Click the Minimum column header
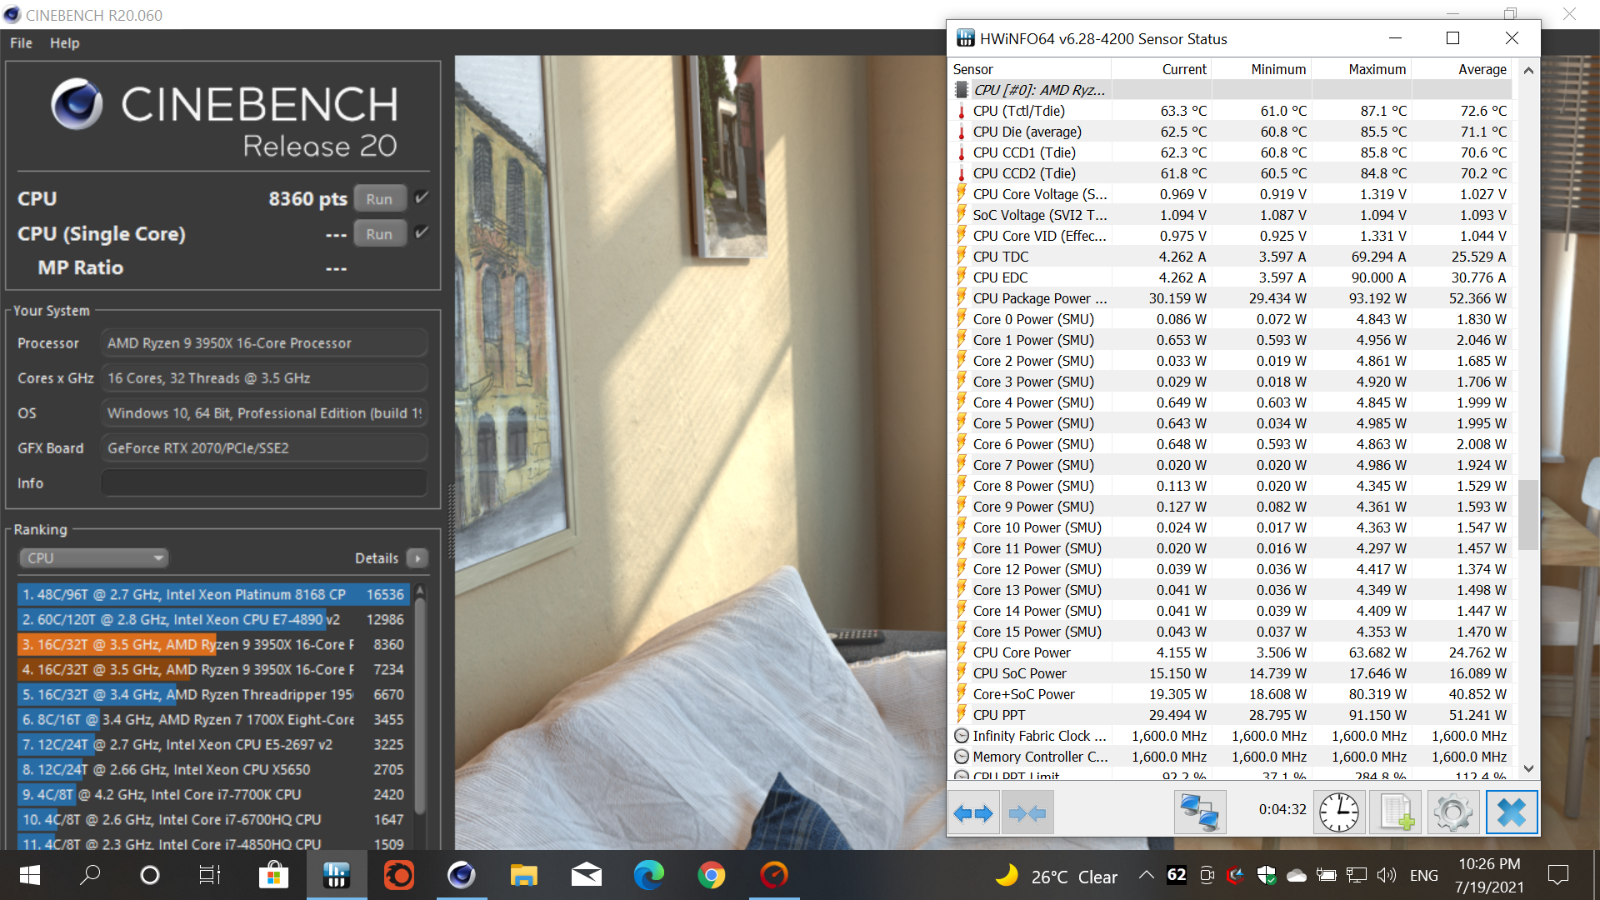Viewport: 1600px width, 900px height. tap(1261, 69)
